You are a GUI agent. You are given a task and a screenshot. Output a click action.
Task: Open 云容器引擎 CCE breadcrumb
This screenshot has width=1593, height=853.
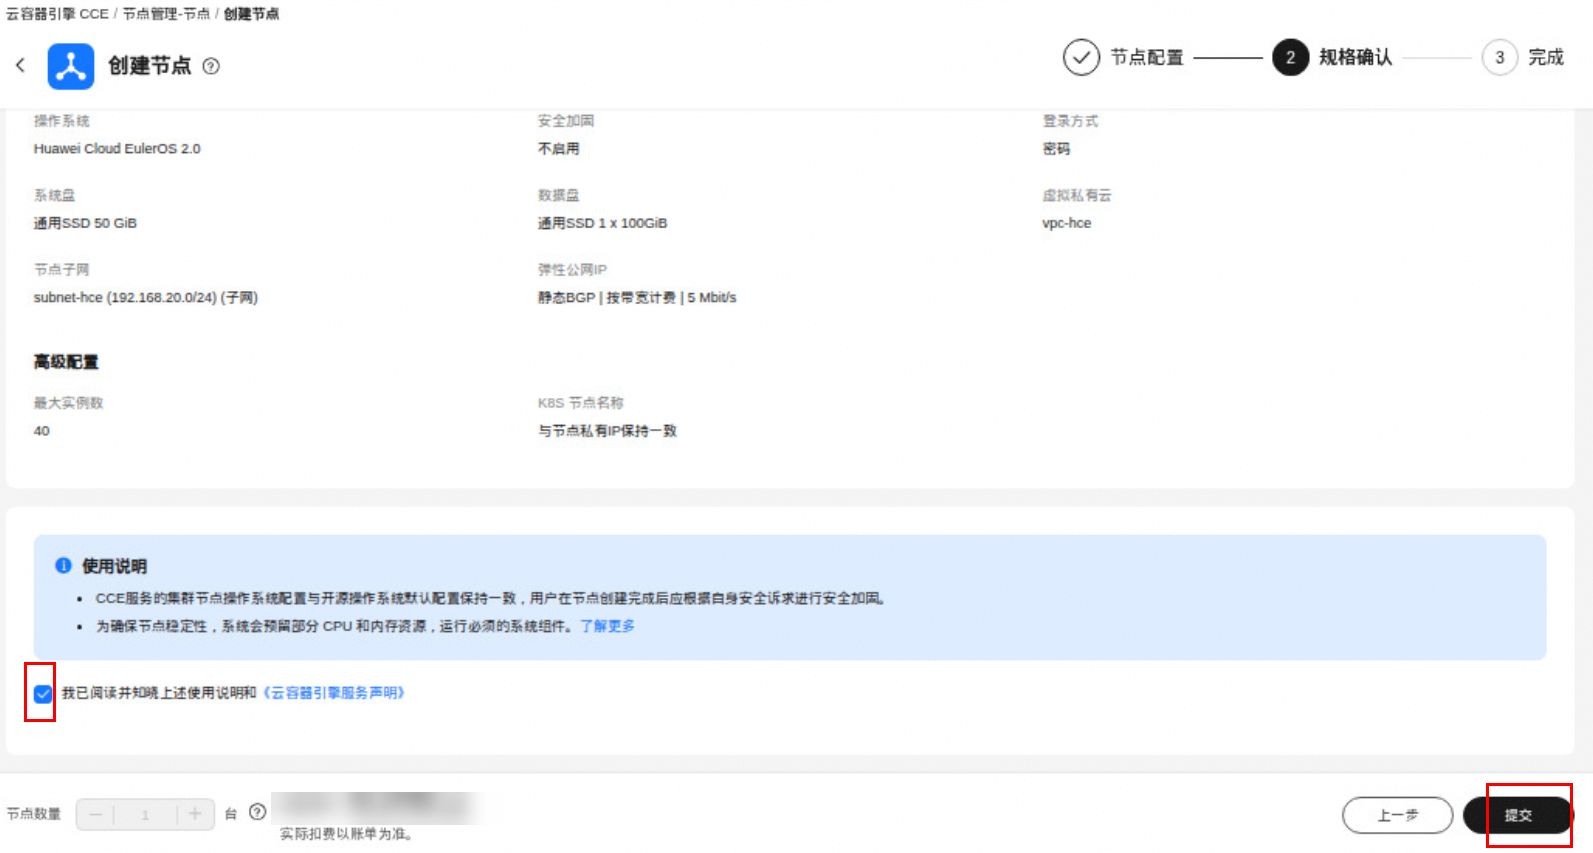57,14
